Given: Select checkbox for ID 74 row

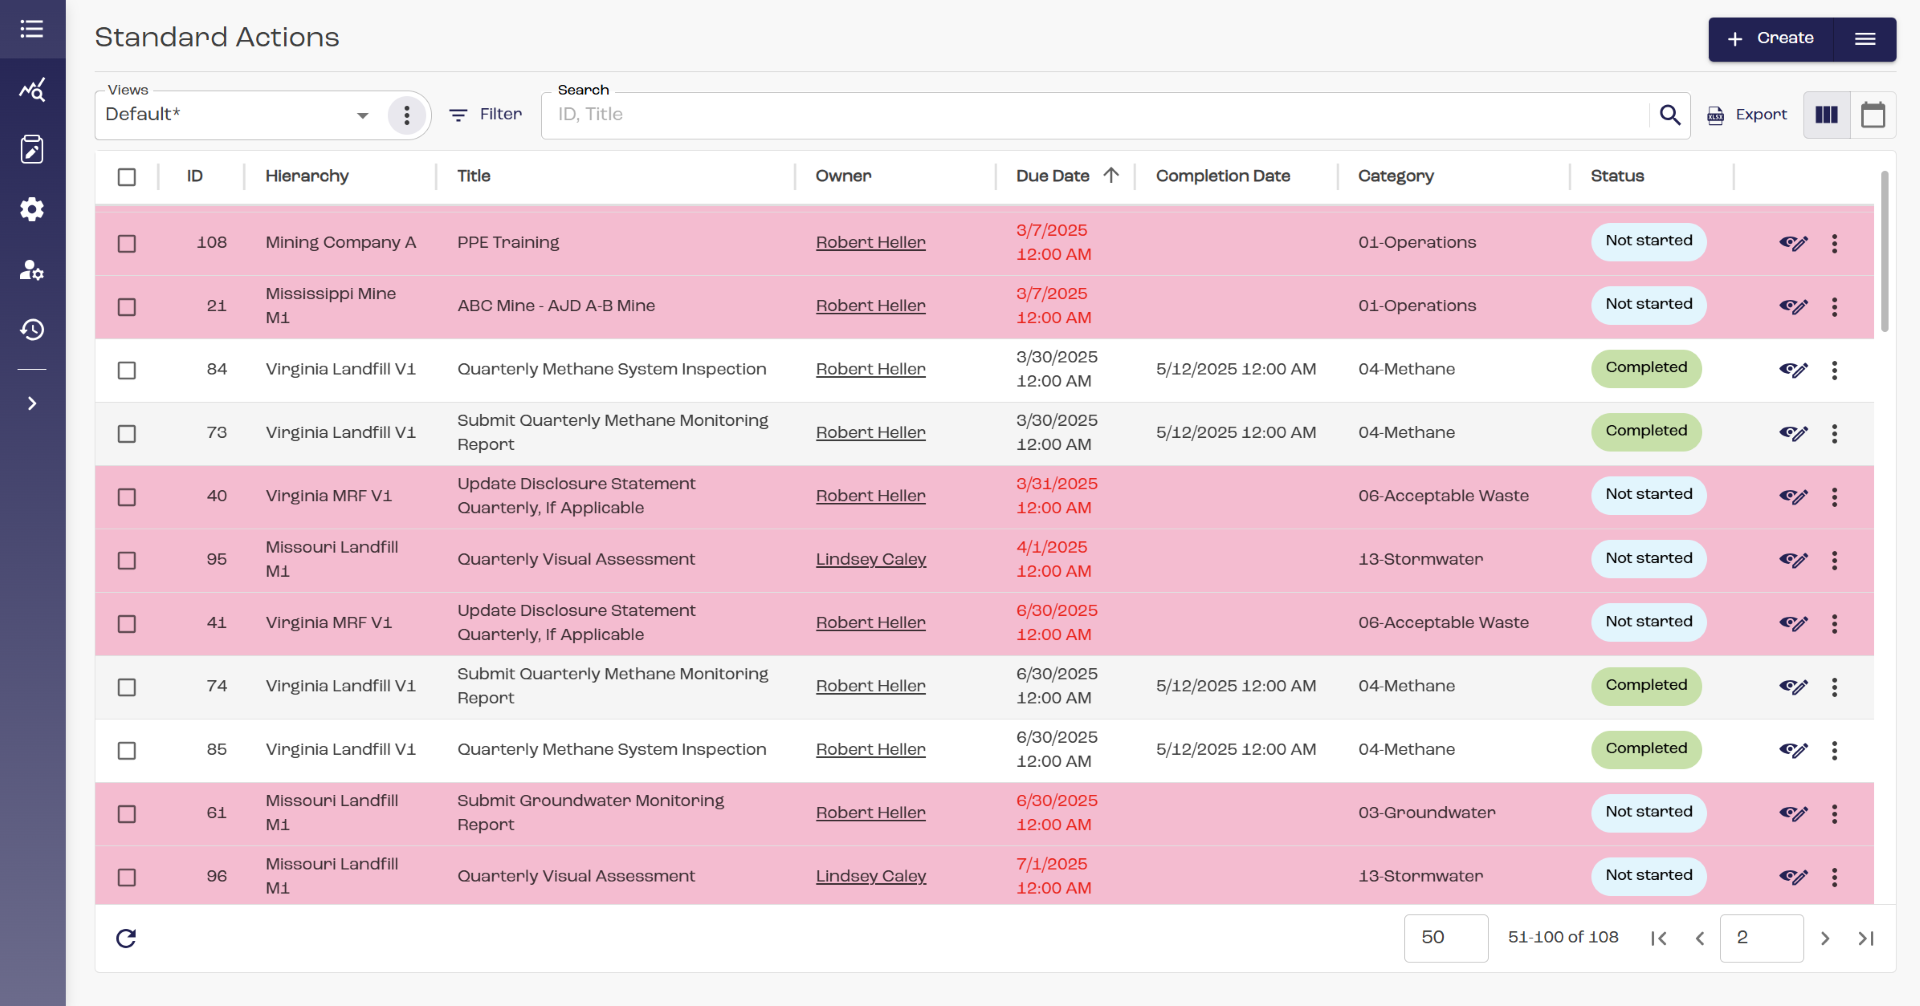Looking at the screenshot, I should pos(127,688).
